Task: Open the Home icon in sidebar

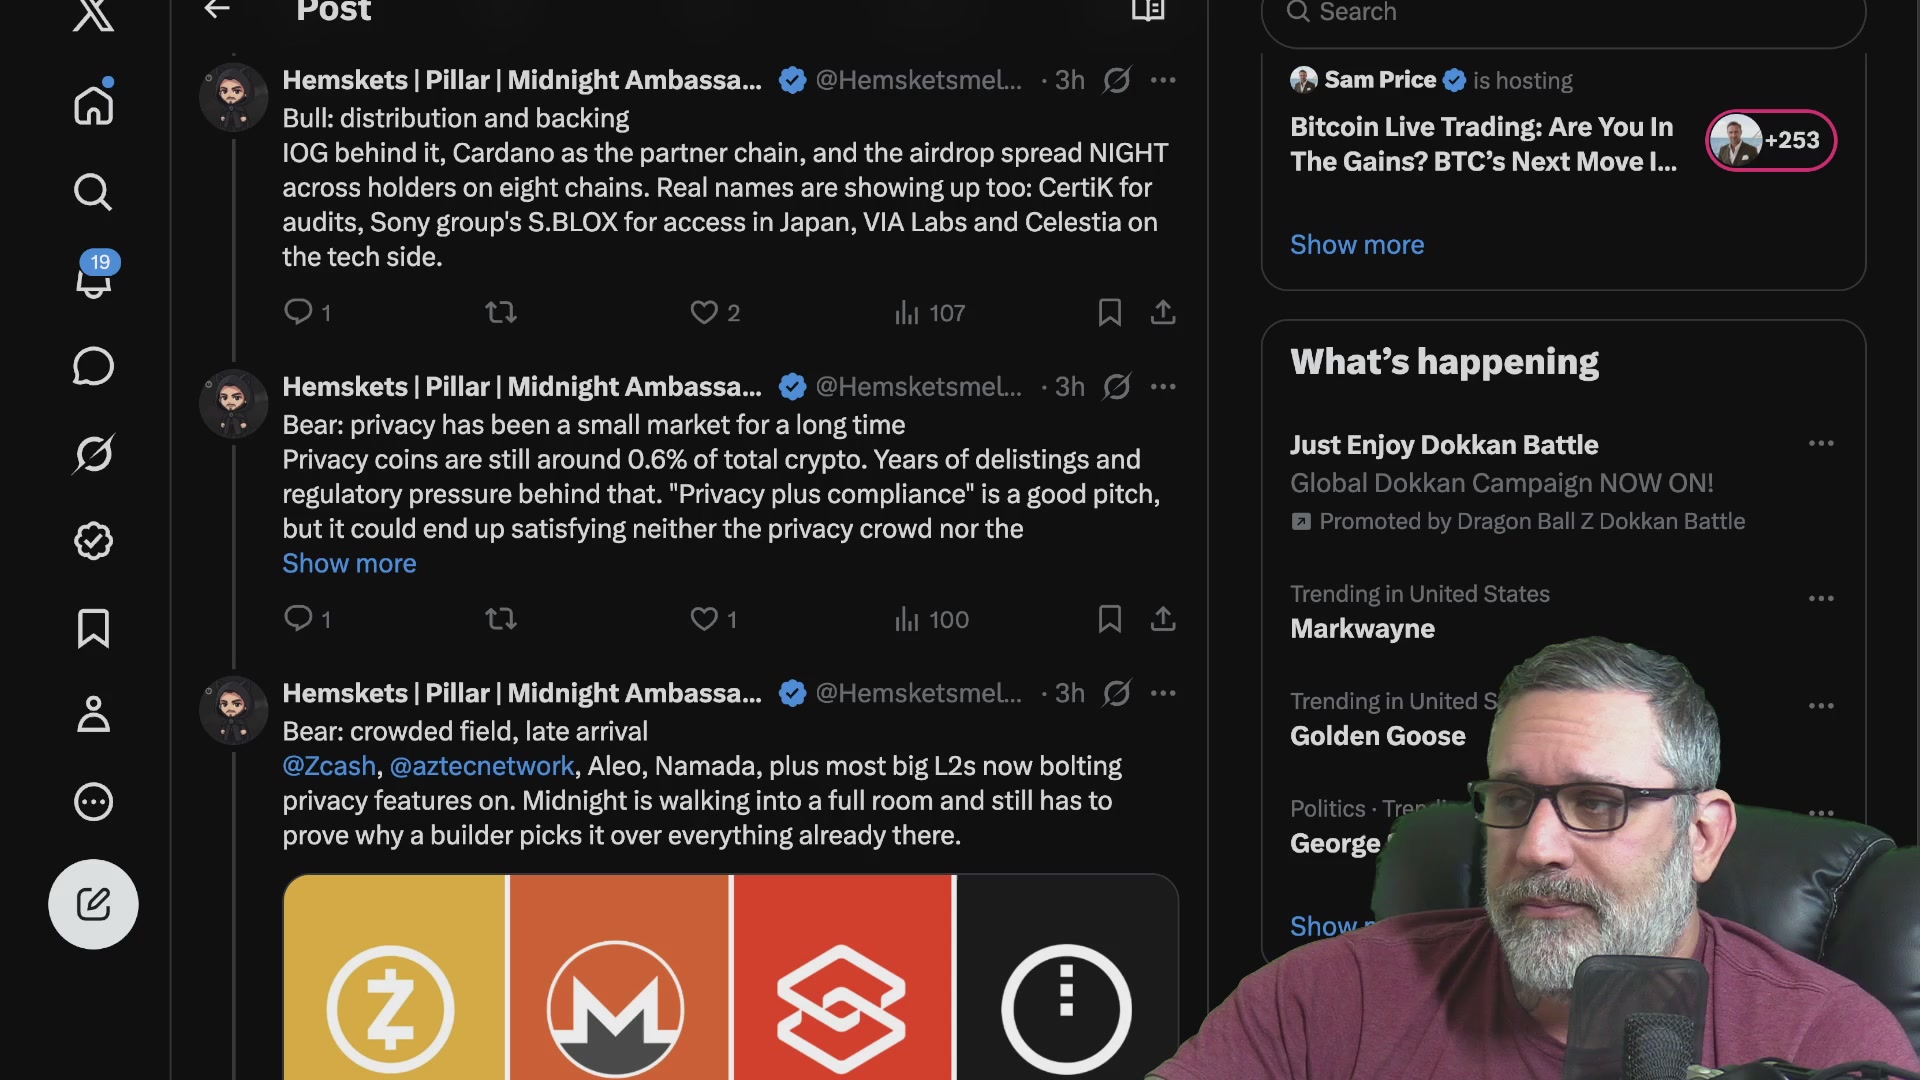Action: [x=93, y=105]
